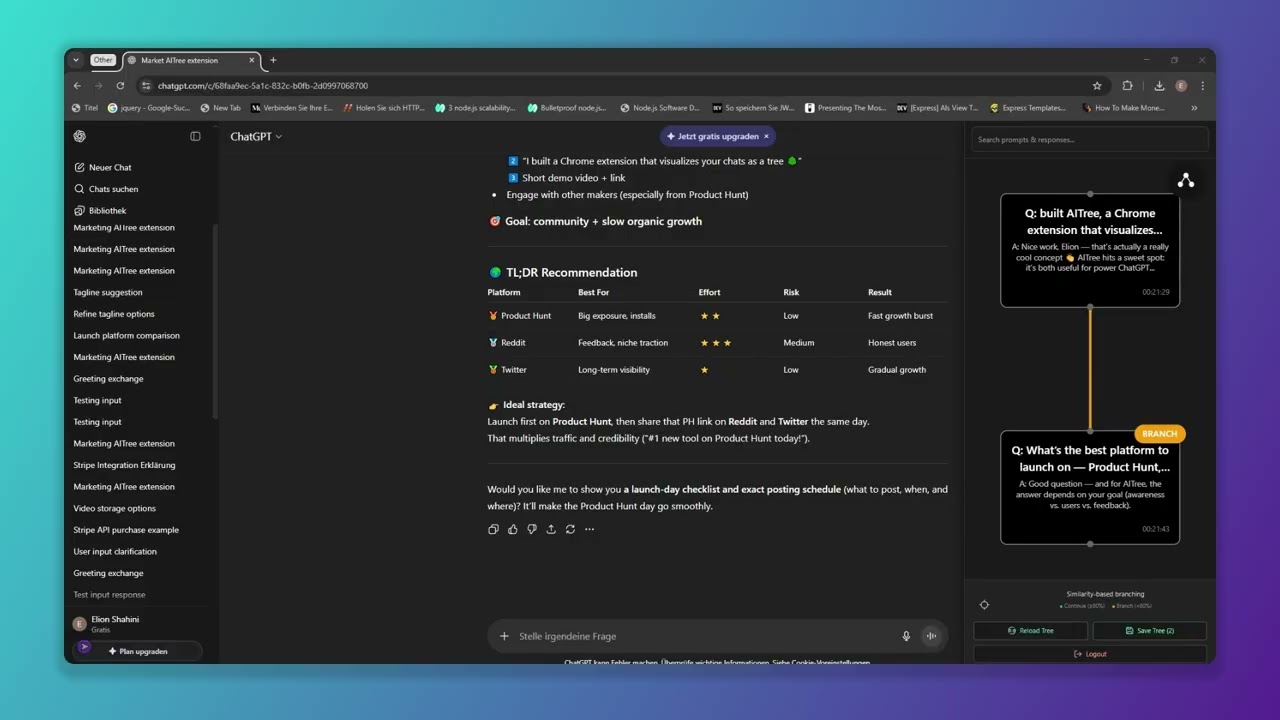Regenerate the response

click(570, 529)
